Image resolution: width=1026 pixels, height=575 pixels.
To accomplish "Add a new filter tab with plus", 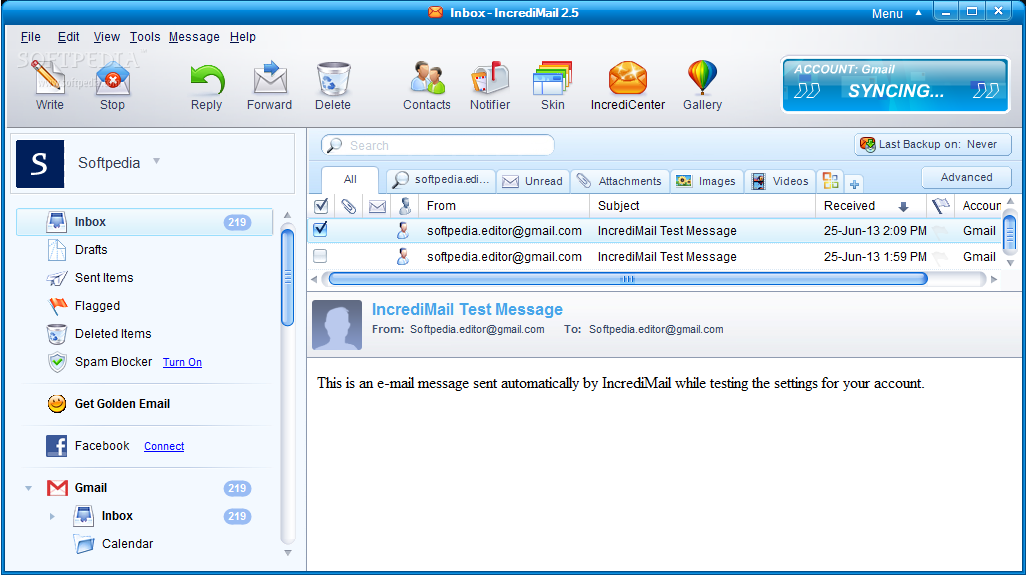I will point(854,184).
